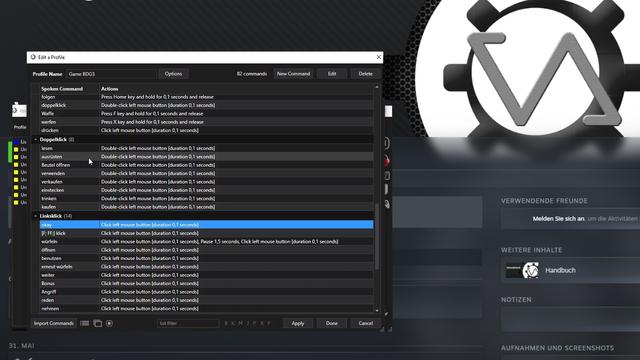Image resolution: width=640 pixels, height=360 pixels.
Task: Collapse the Doppelklick category group
Action: 36,140
